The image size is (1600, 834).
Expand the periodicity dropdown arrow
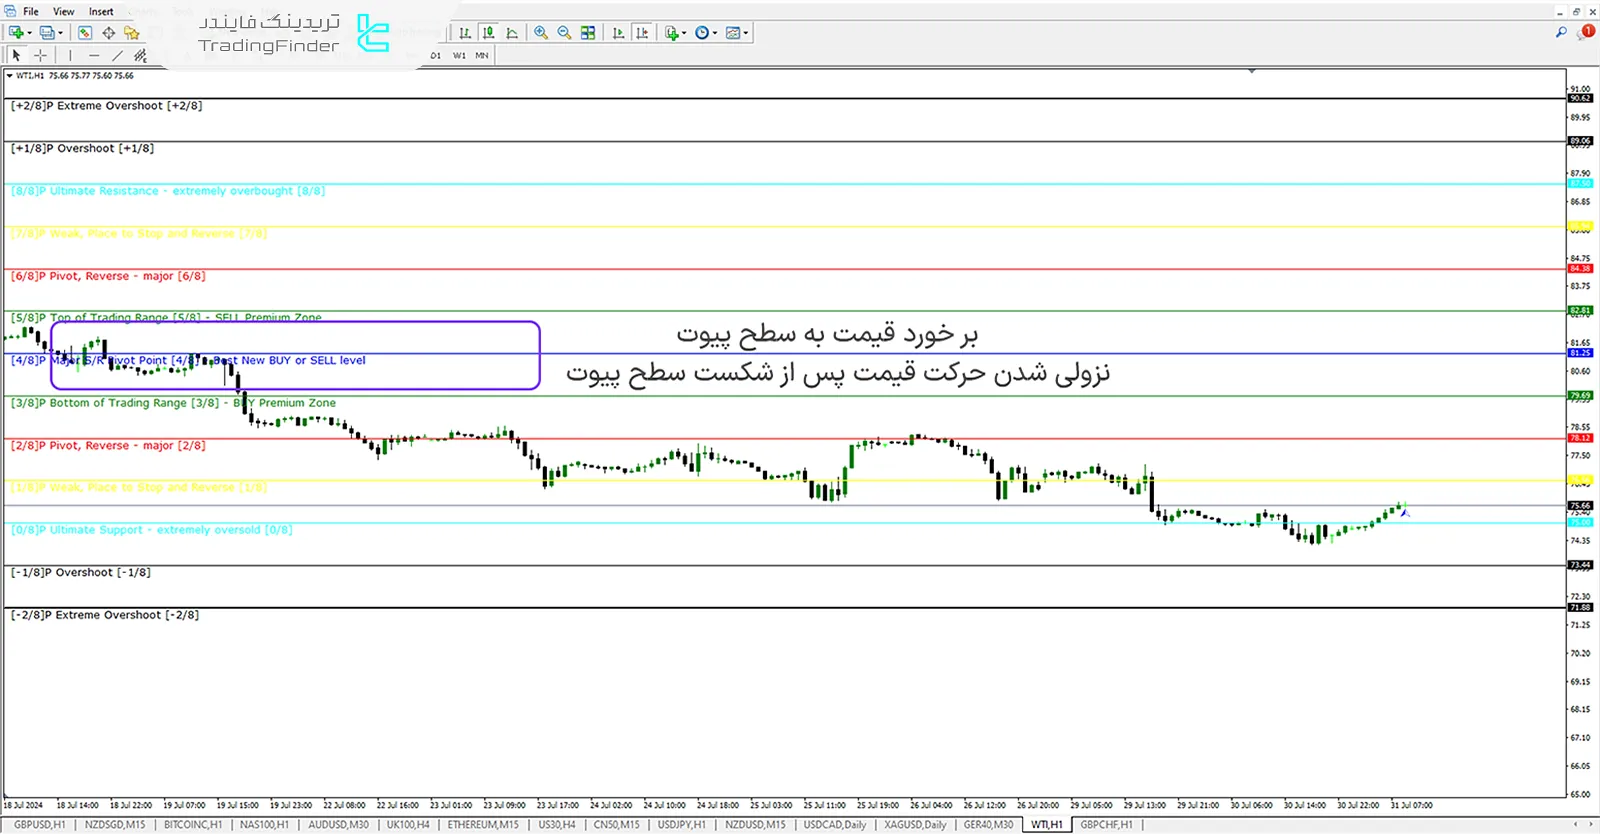[x=715, y=33]
